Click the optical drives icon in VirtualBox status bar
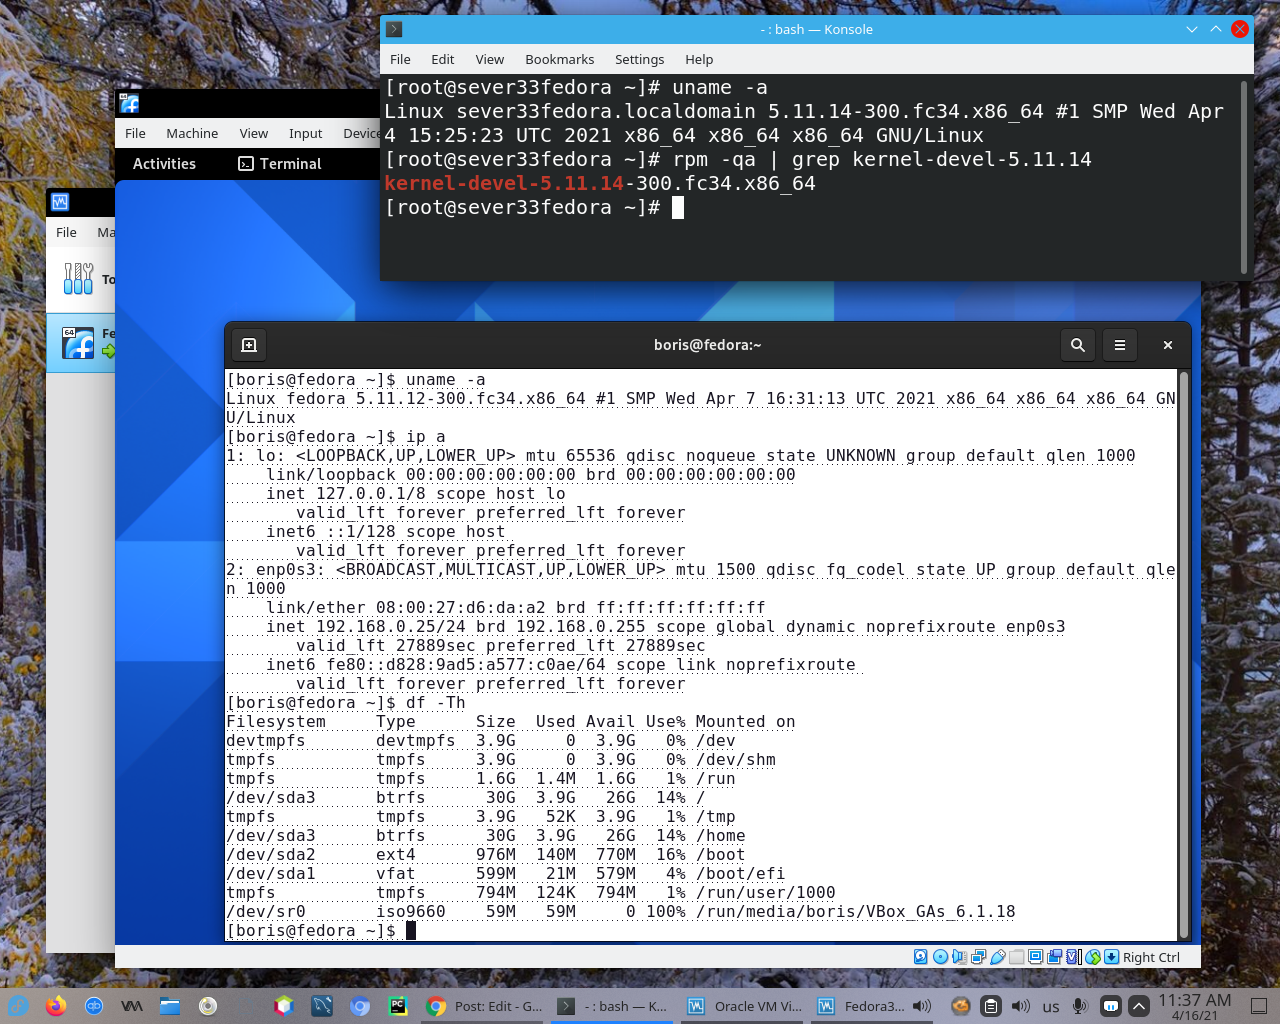The image size is (1280, 1024). [941, 956]
